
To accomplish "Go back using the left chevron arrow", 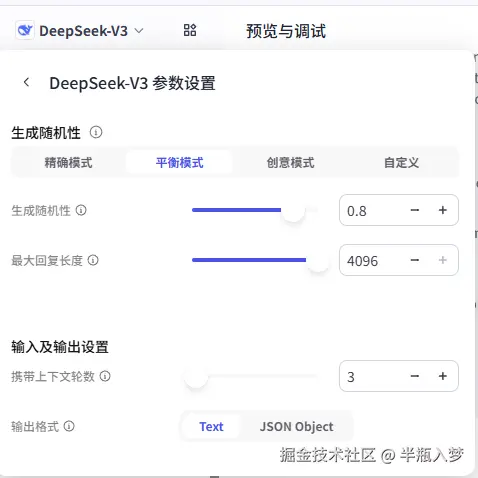I will [27, 82].
